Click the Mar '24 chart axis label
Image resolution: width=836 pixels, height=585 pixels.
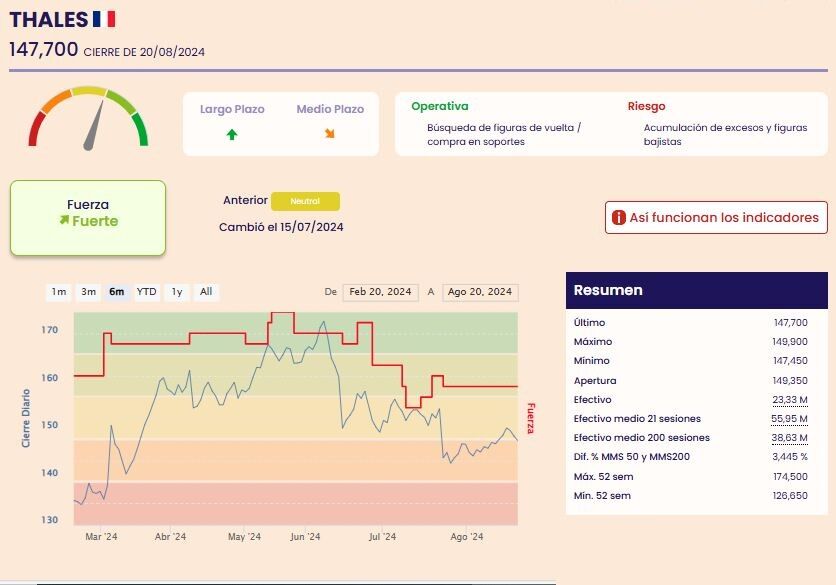pyautogui.click(x=101, y=536)
